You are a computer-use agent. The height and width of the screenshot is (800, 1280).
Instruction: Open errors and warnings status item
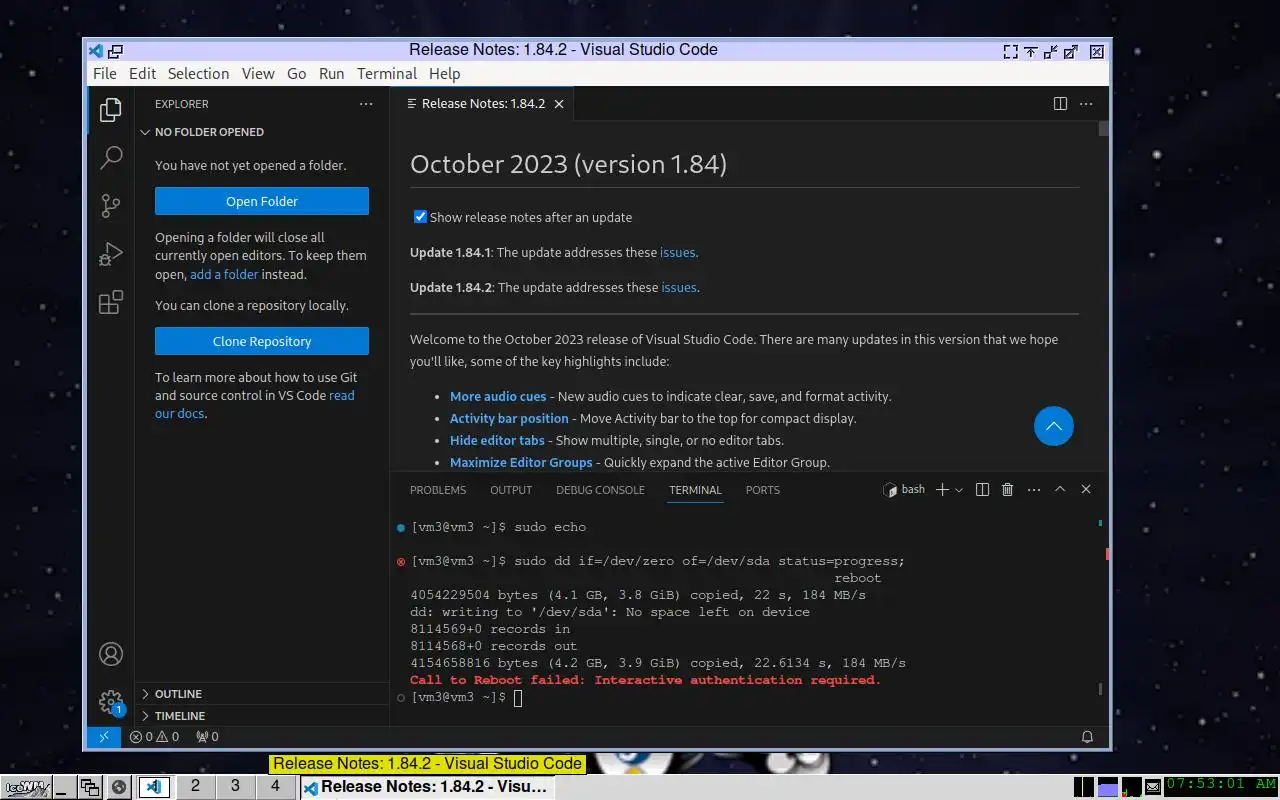154,737
